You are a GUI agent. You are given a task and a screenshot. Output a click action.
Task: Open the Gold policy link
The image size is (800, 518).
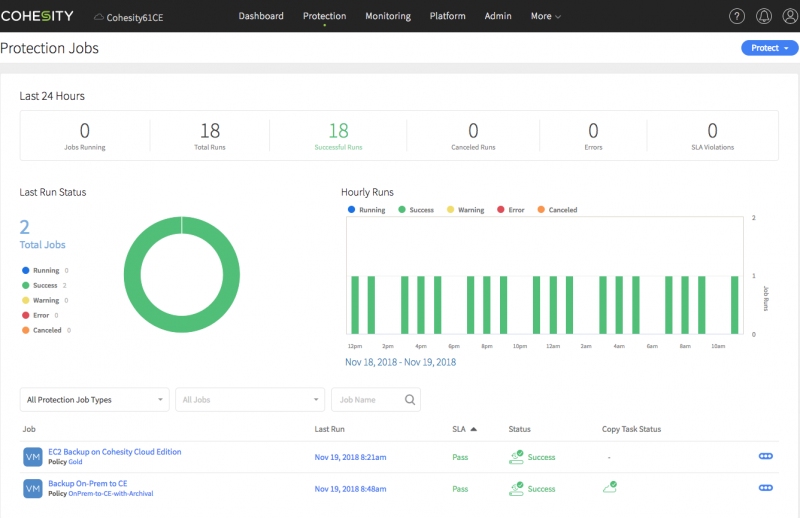coord(75,462)
